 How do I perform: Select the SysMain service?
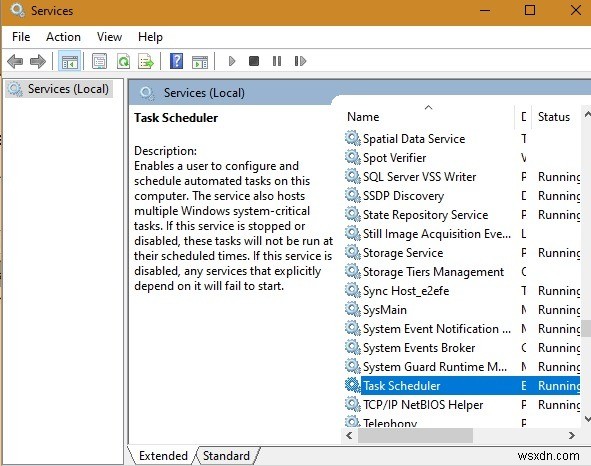pos(385,310)
